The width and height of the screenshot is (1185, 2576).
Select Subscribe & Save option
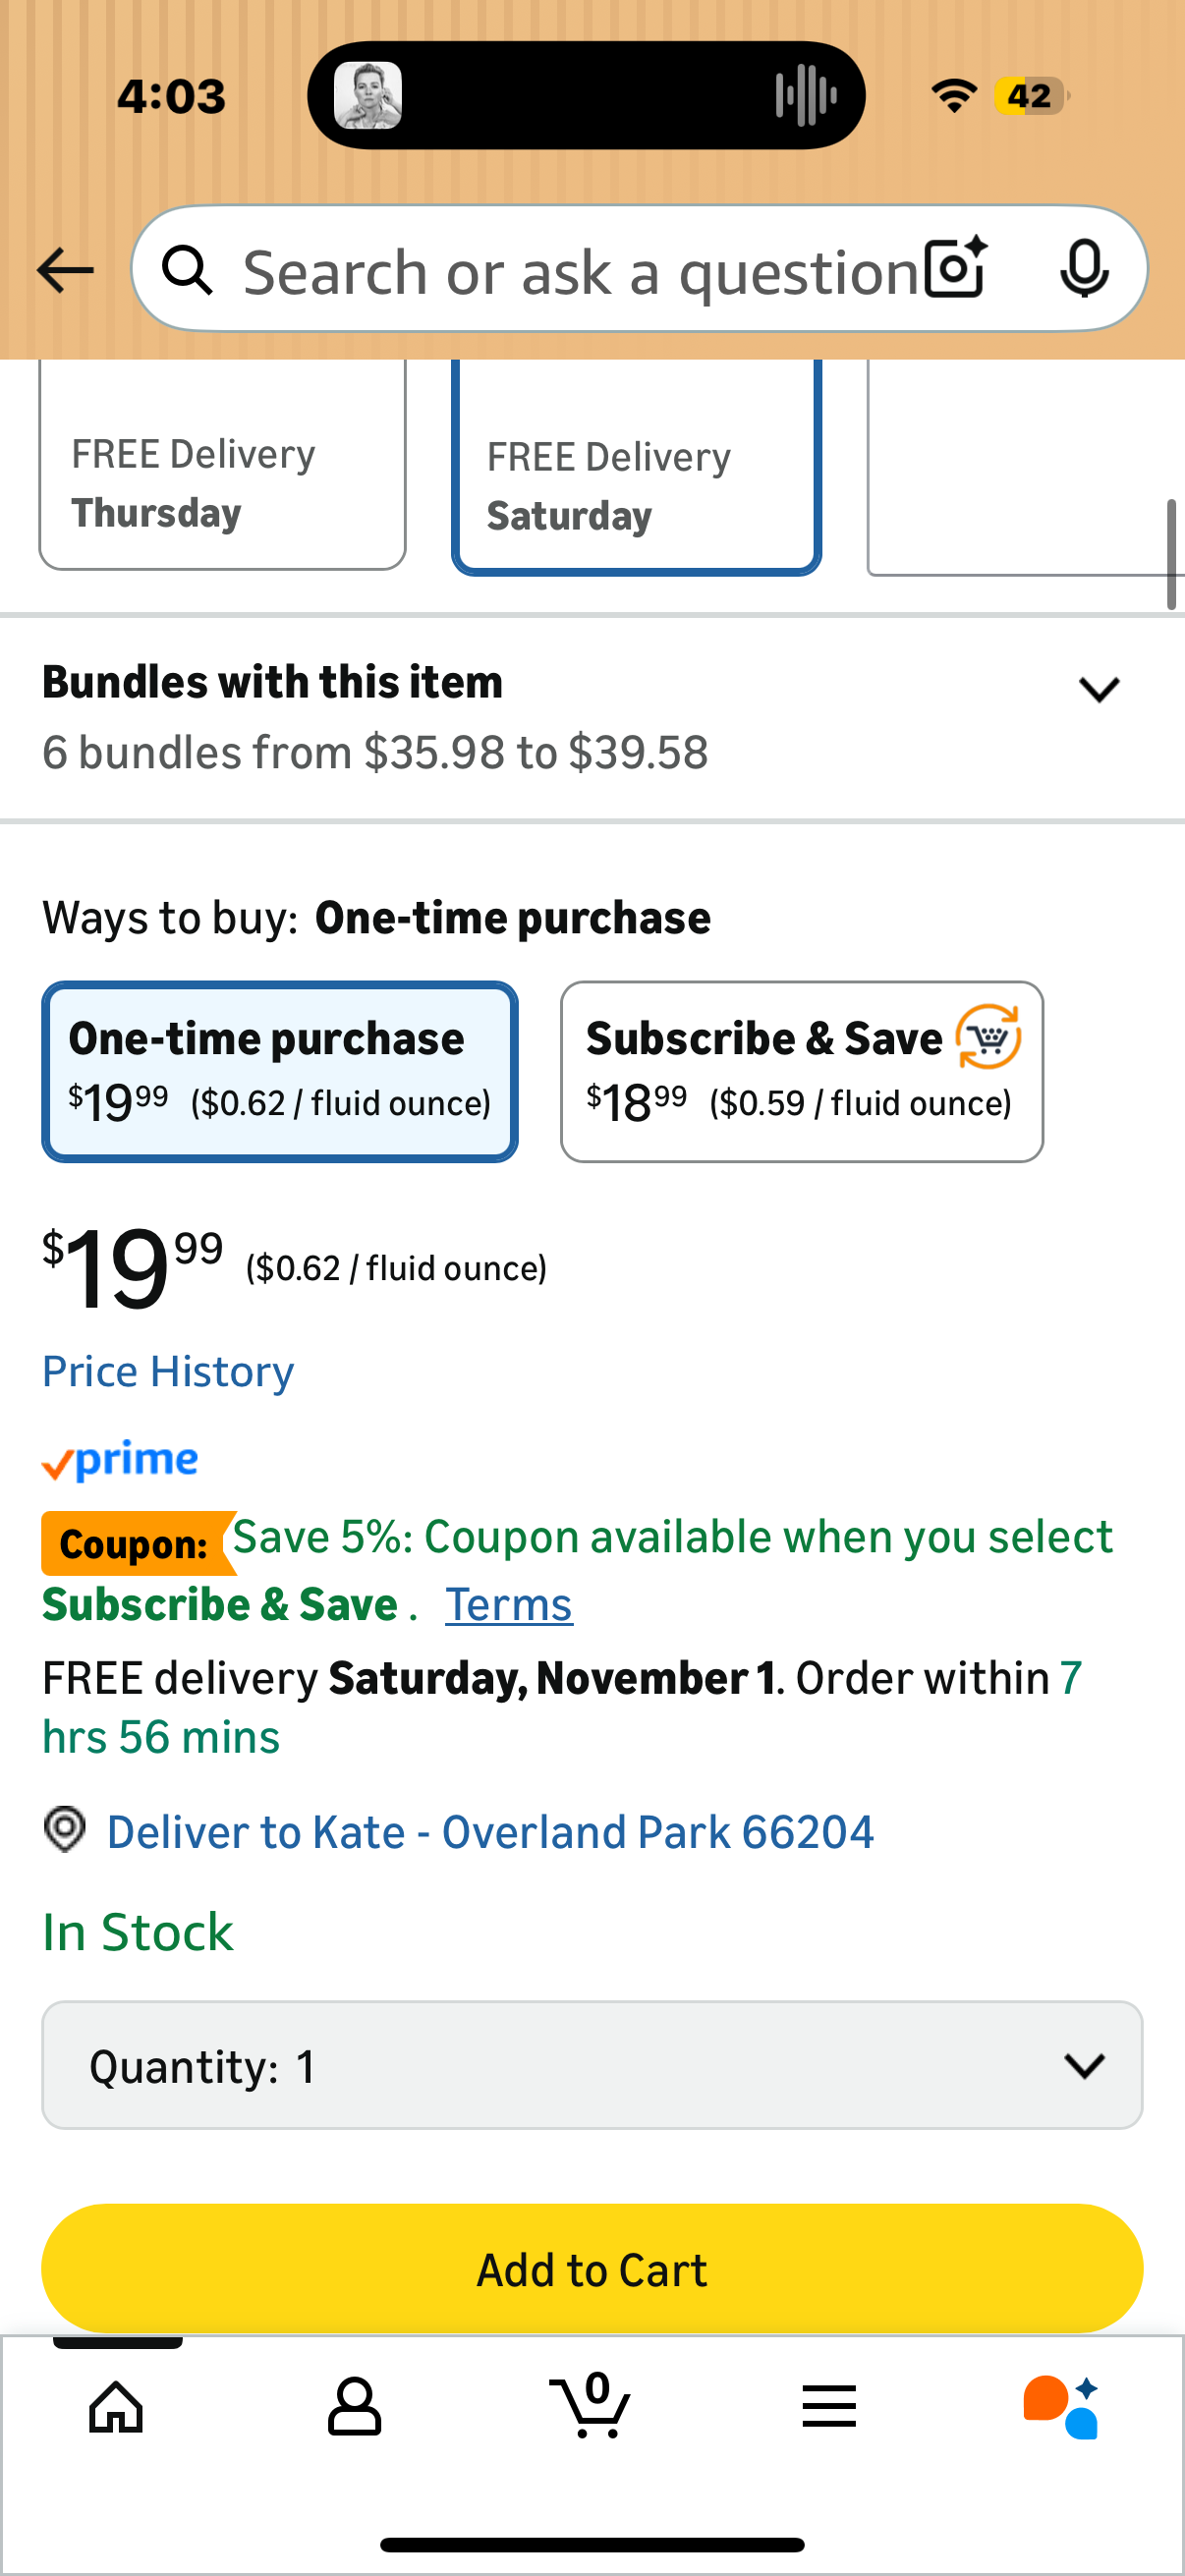801,1071
